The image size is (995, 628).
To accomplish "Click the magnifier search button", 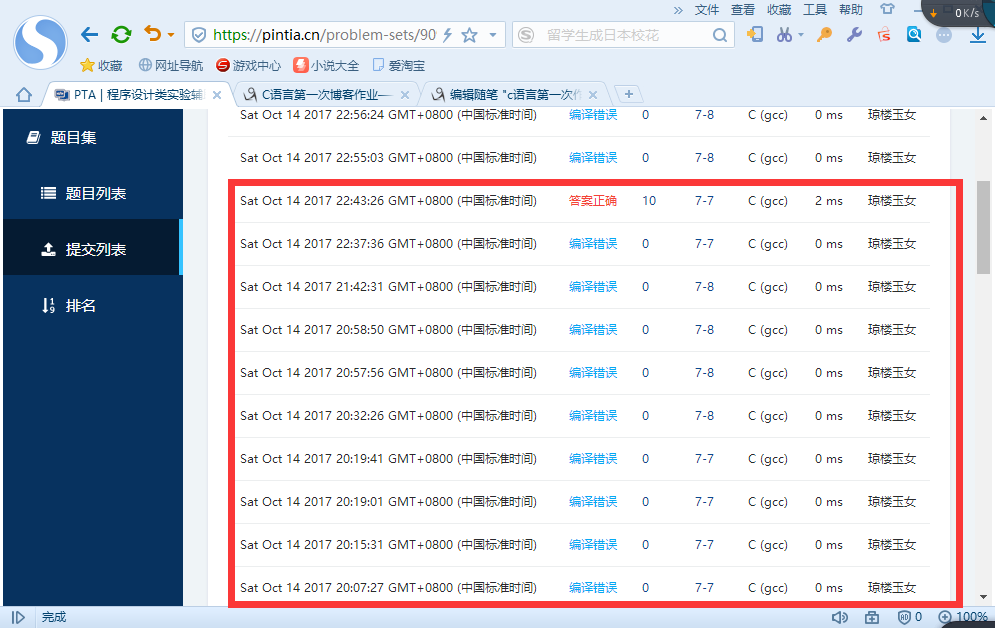I will pyautogui.click(x=720, y=35).
